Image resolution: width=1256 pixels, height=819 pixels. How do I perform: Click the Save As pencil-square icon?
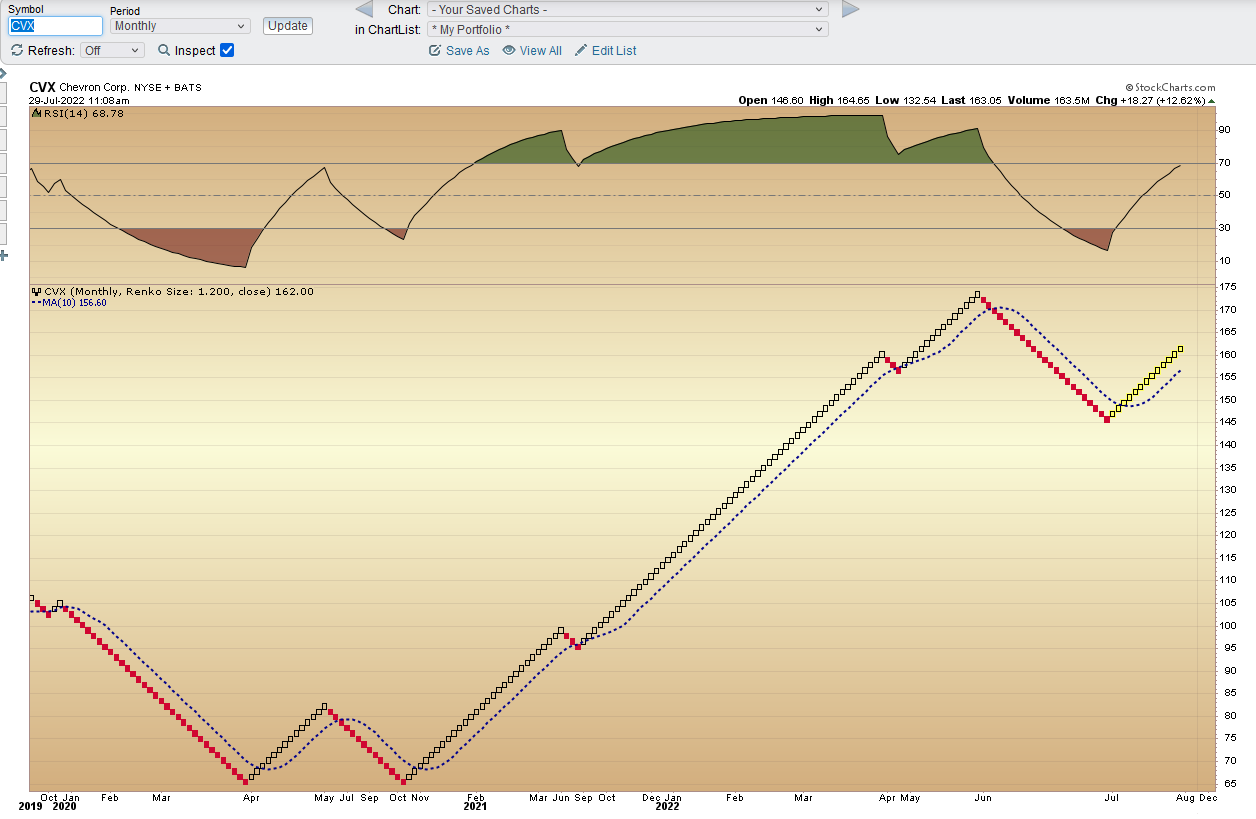(x=434, y=50)
